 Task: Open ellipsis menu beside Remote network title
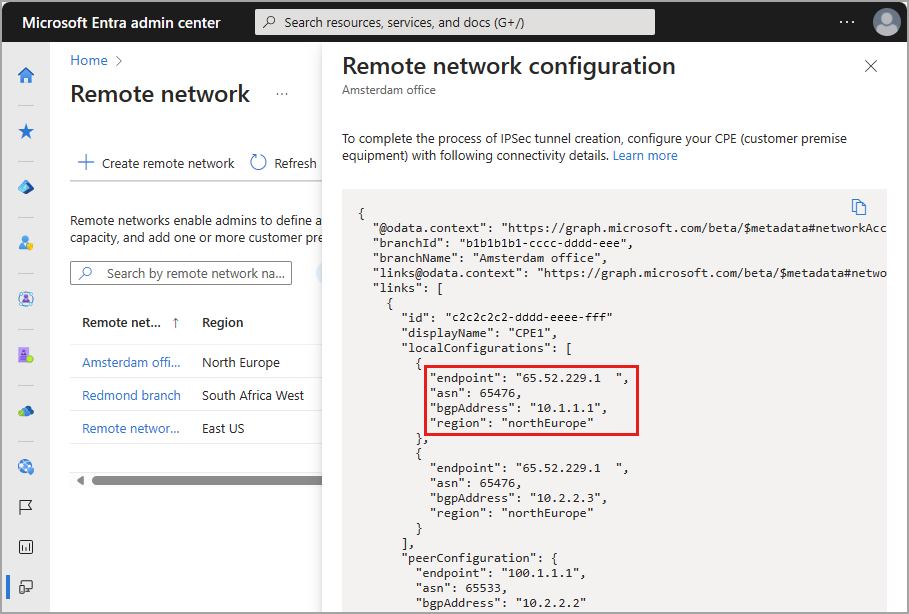coord(282,94)
